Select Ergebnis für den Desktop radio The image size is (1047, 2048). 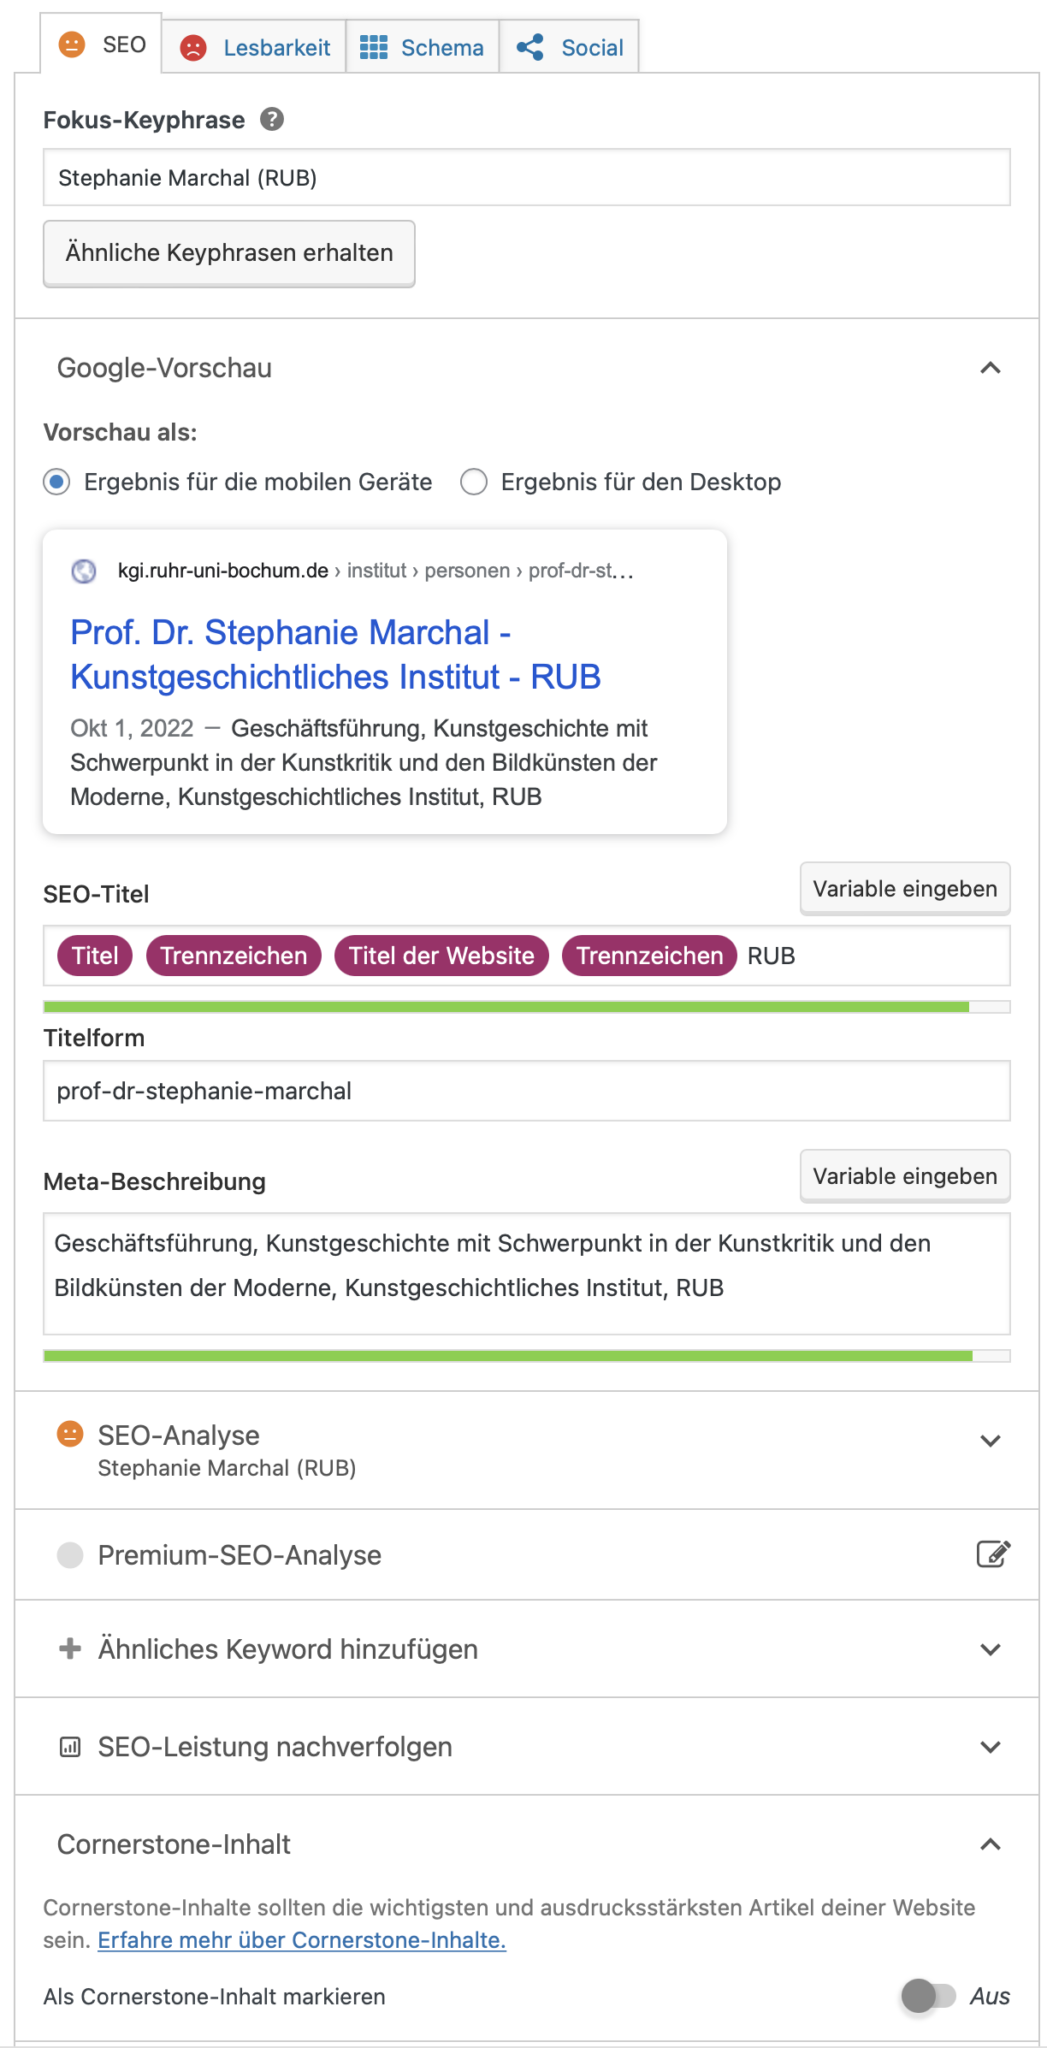coord(474,482)
